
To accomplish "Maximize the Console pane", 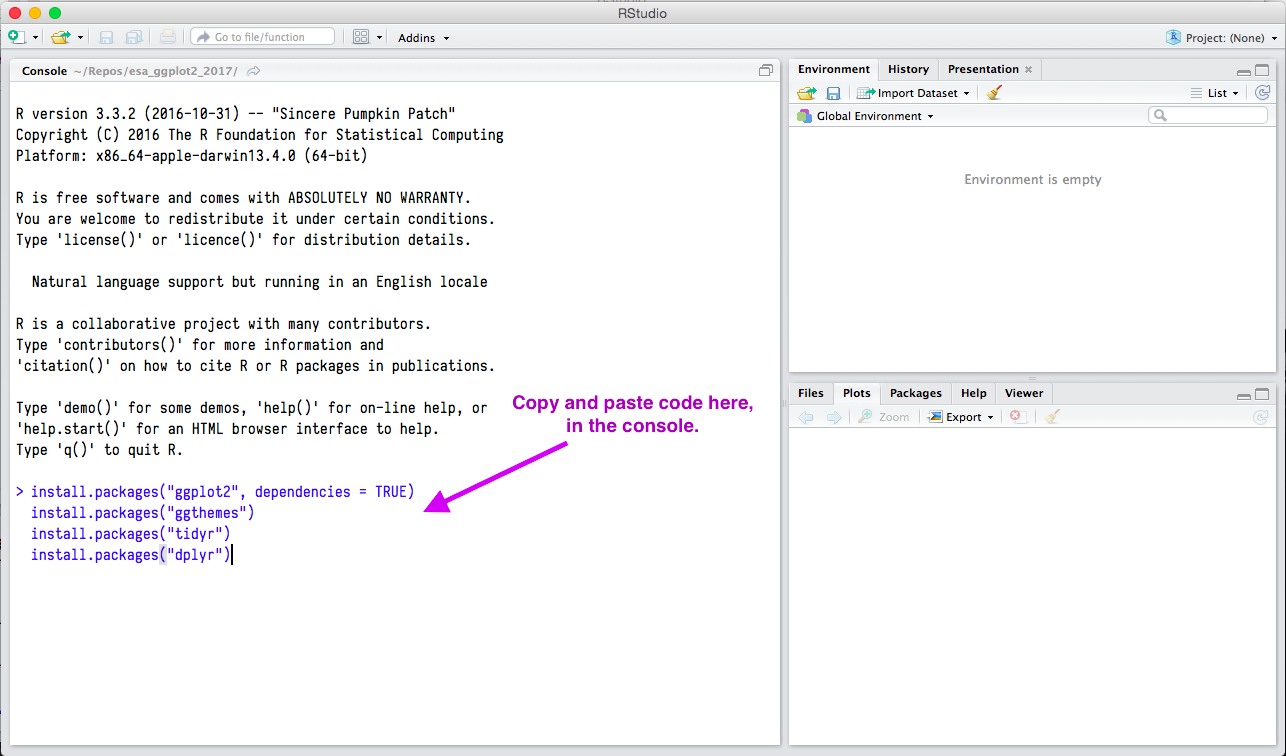I will tap(766, 70).
